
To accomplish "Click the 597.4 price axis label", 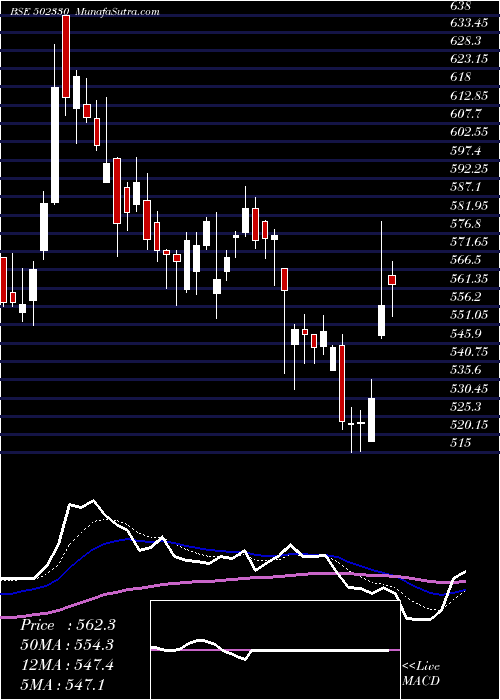I will coord(465,150).
